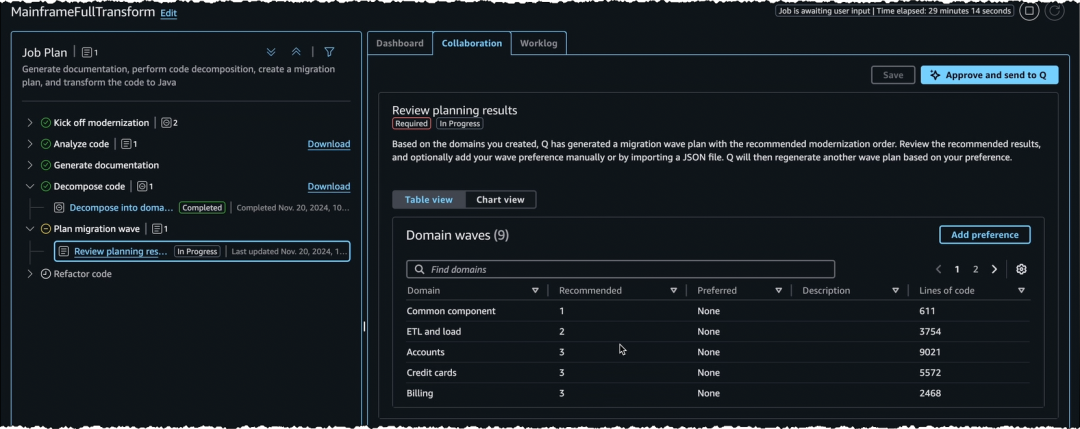The width and height of the screenshot is (1080, 429).
Task: Expand the Generate documentation step
Action: tap(30, 165)
